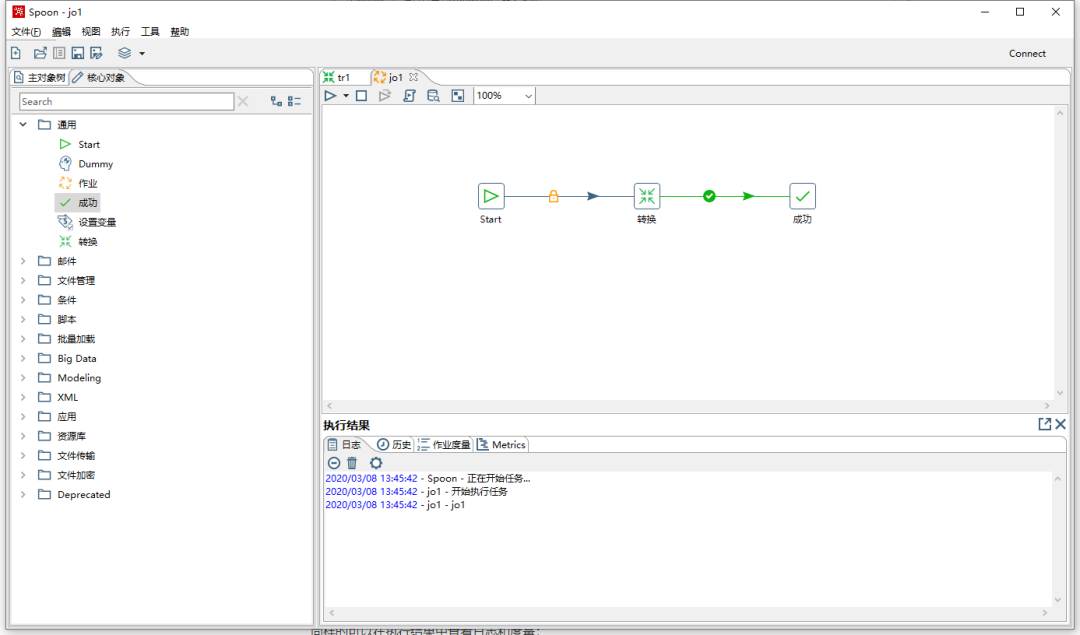
Task: Click the replay job icon
Action: 384,96
